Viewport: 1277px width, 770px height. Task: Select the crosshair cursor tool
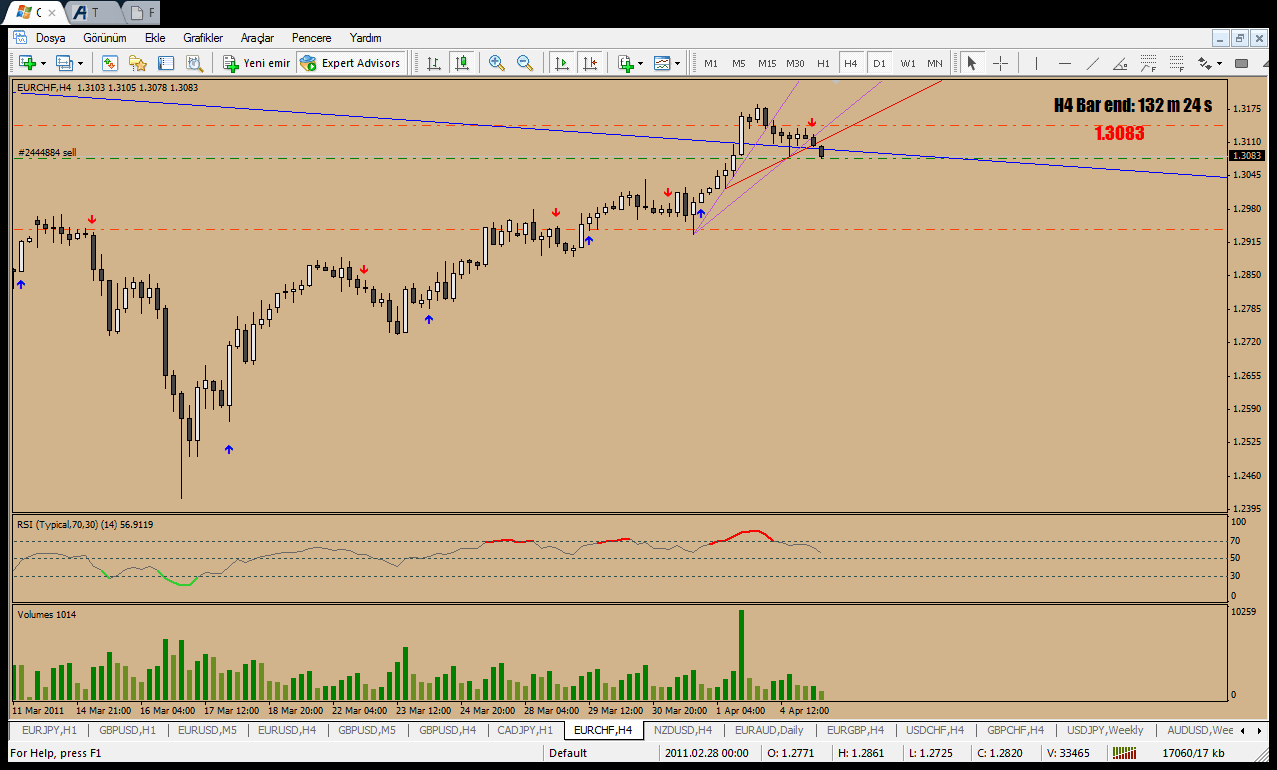(x=1000, y=63)
